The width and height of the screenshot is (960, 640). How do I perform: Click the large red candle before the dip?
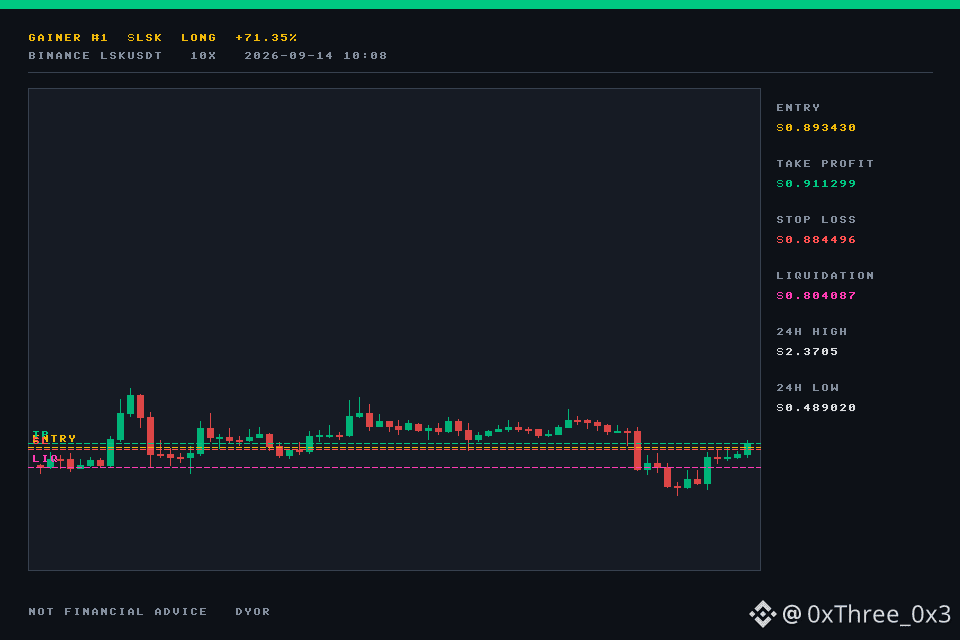tap(637, 450)
